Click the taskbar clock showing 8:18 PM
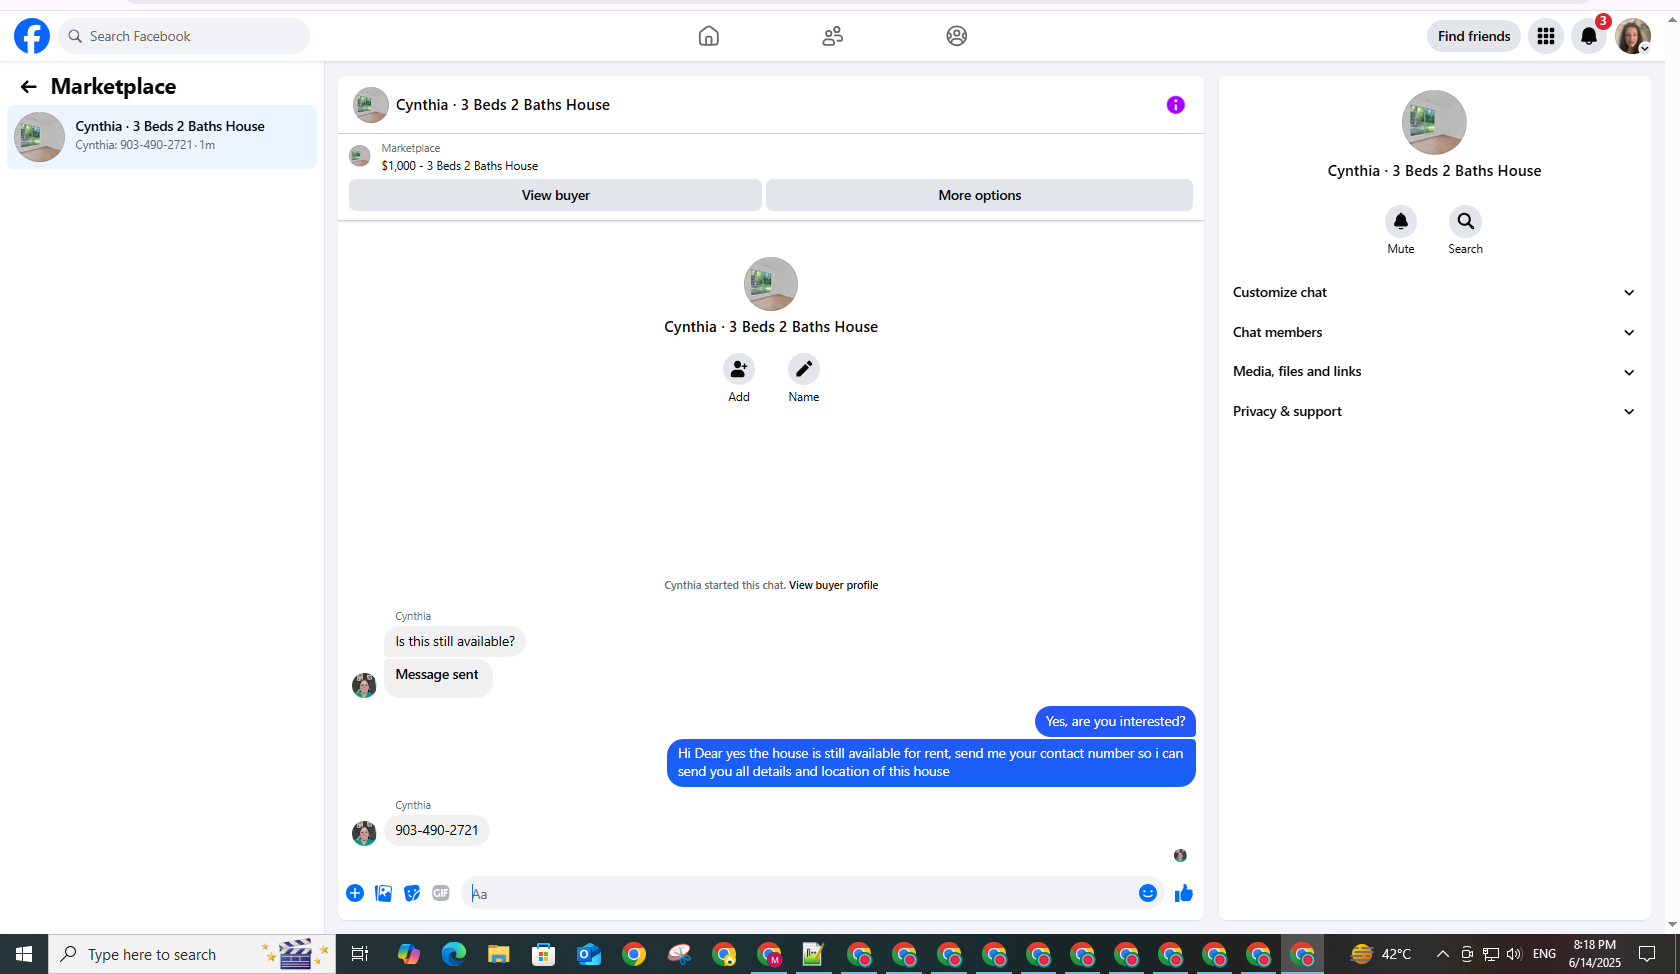Viewport: 1680px width, 974px height. point(1595,954)
